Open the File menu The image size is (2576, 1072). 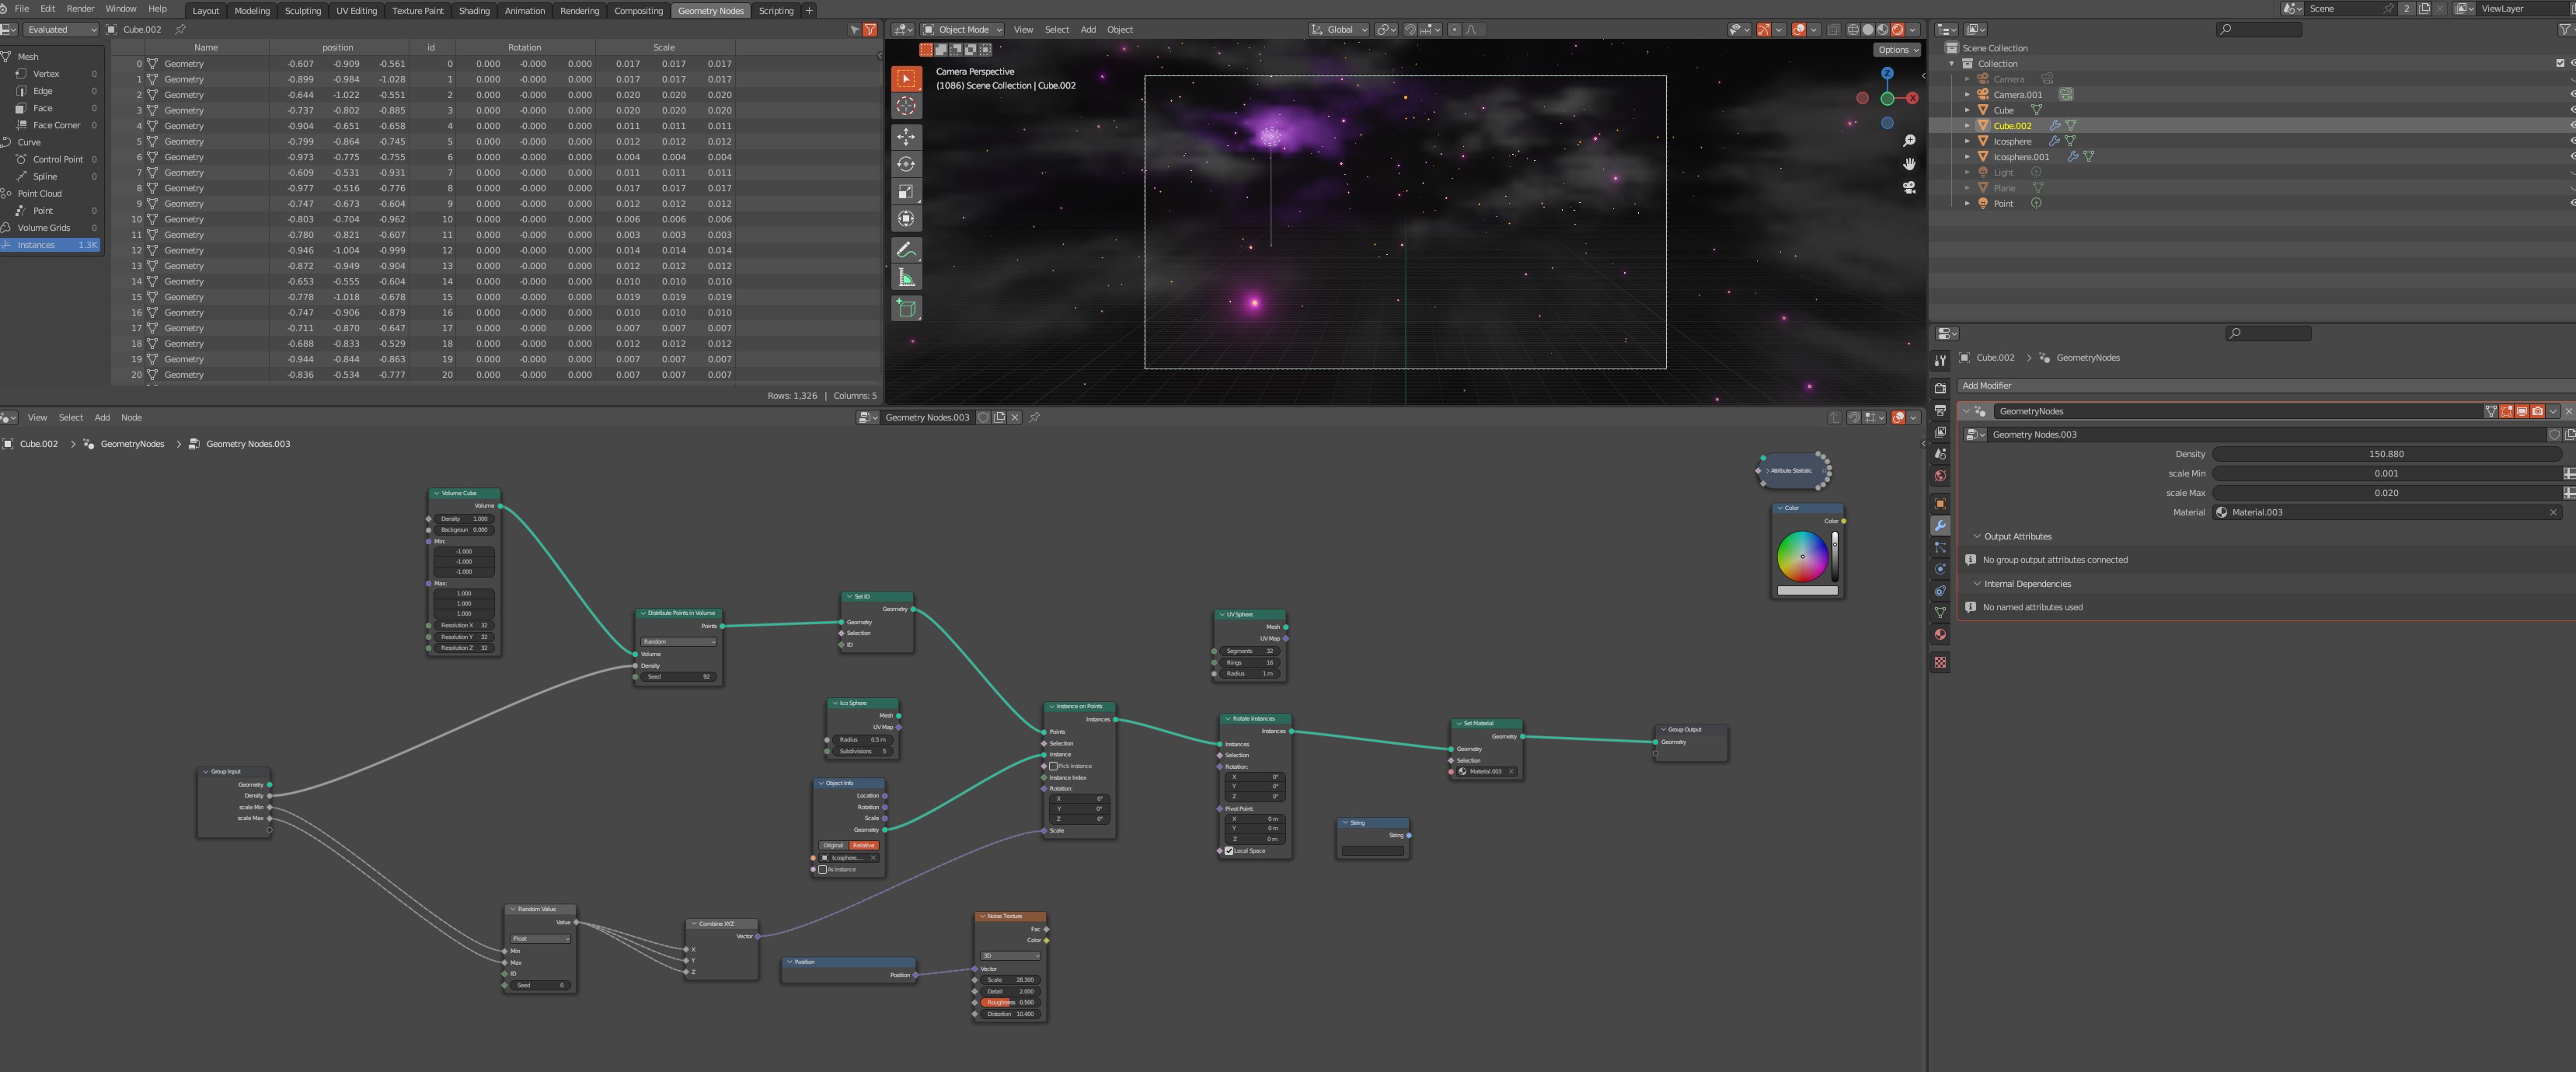click(x=22, y=8)
